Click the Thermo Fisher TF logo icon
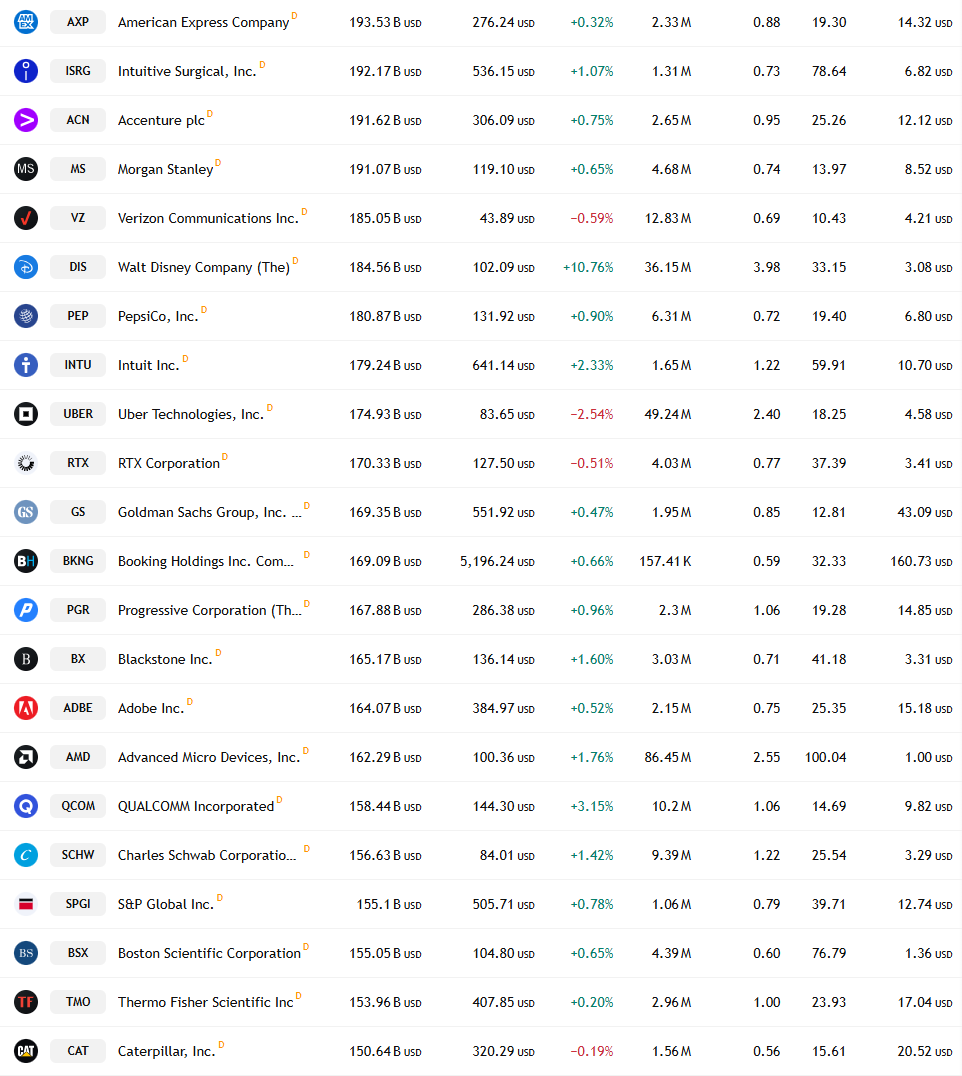The height and width of the screenshot is (1076, 962). [26, 1002]
